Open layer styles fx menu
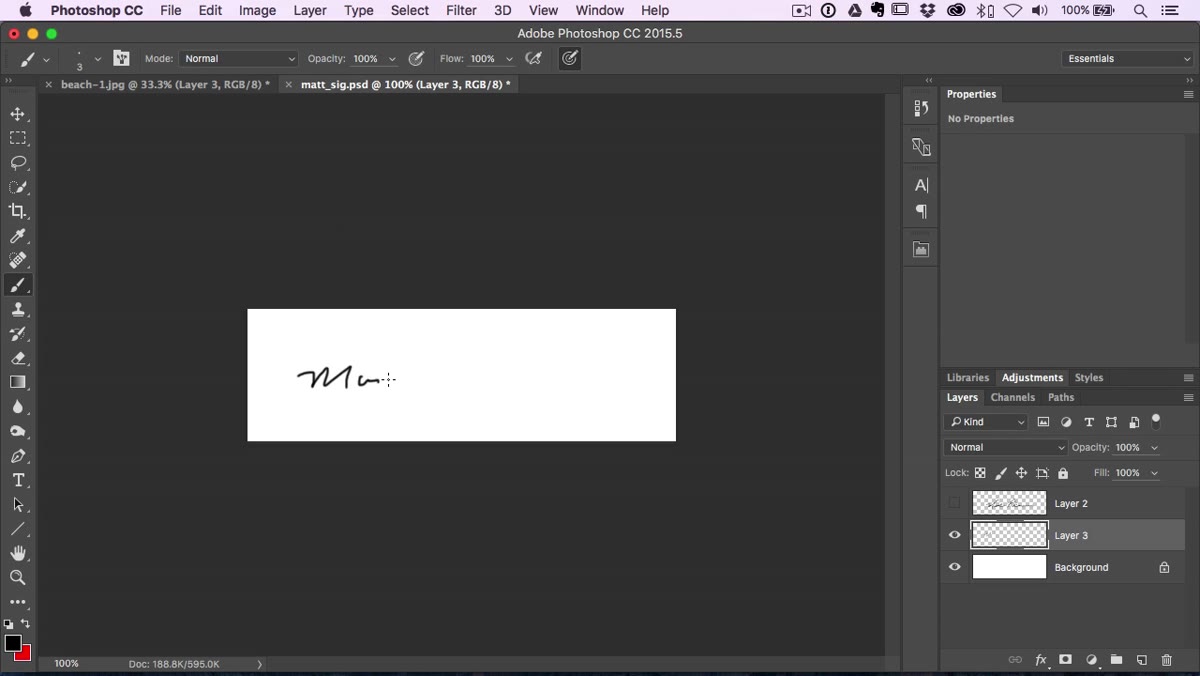This screenshot has height=676, width=1200. [1041, 660]
